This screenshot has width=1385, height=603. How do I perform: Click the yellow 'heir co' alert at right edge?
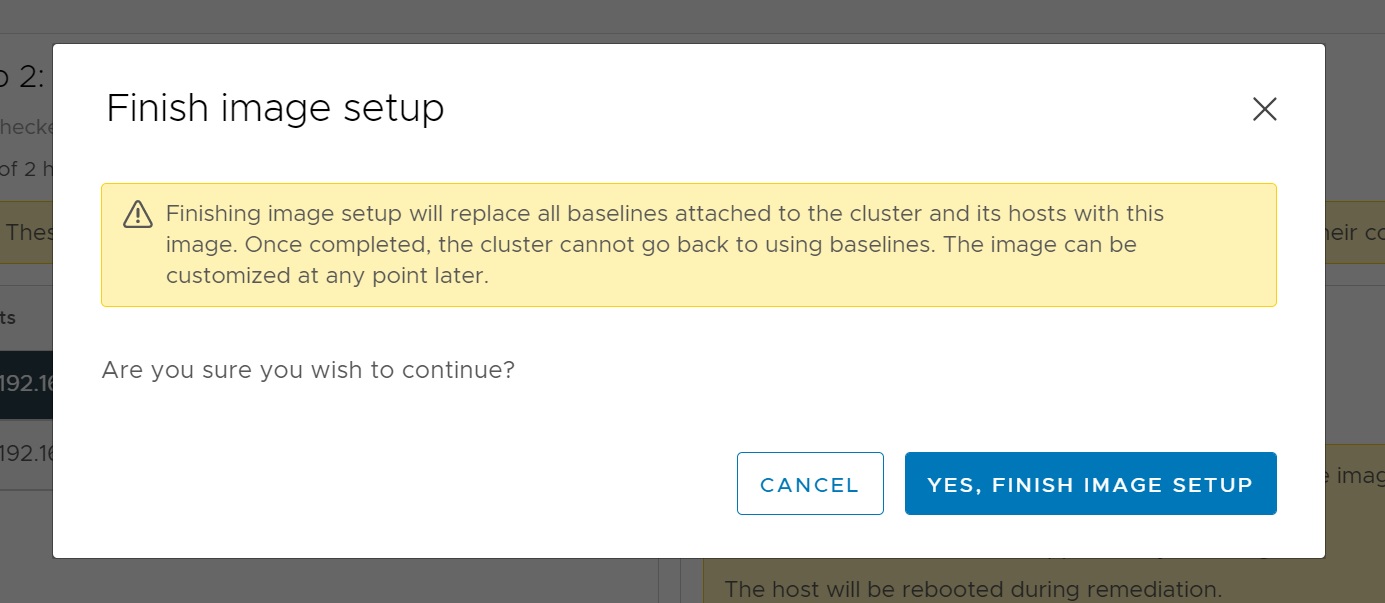pos(1354,232)
